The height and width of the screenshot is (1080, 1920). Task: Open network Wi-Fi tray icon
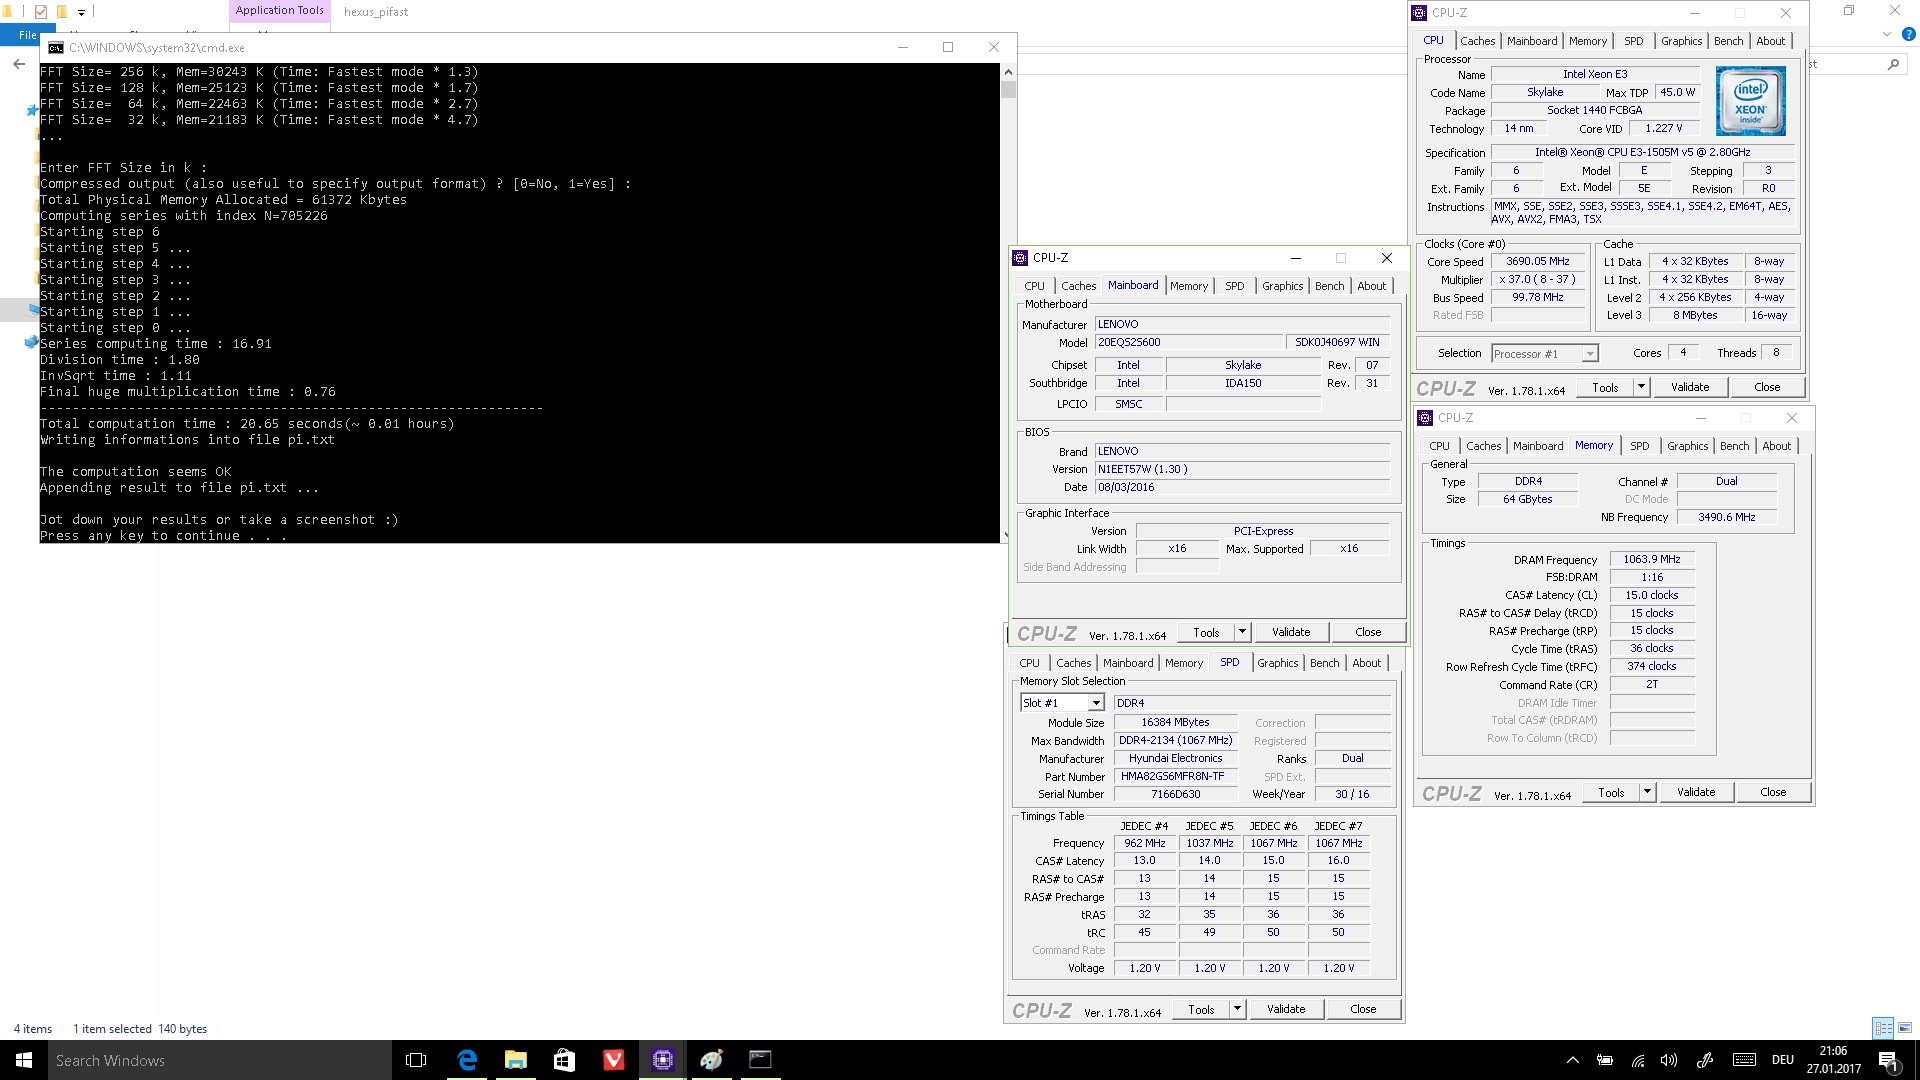tap(1638, 1060)
